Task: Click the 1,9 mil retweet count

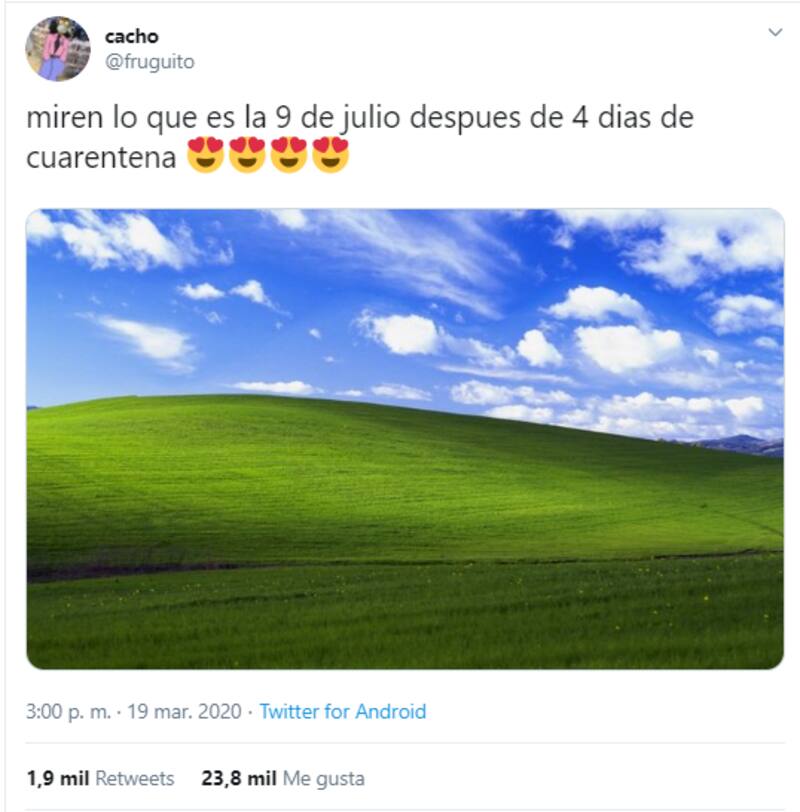Action: (x=58, y=778)
